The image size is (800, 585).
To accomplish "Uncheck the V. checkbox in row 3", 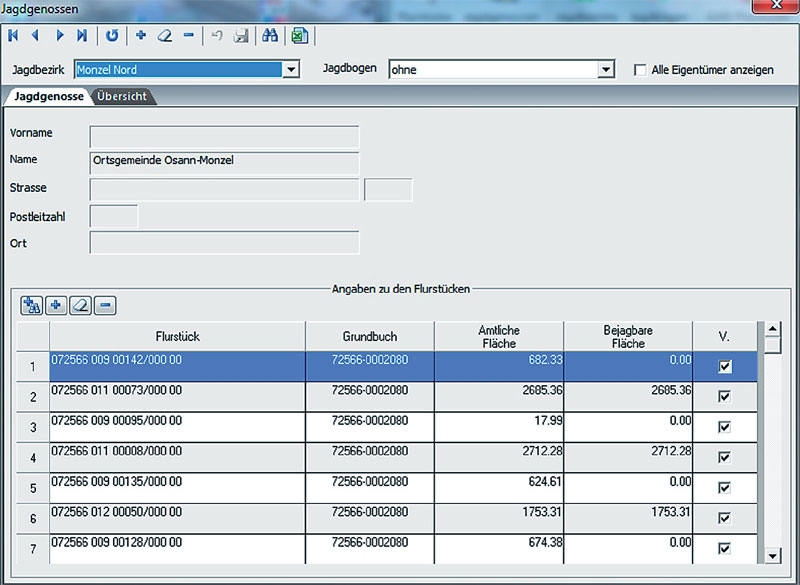I will (724, 427).
